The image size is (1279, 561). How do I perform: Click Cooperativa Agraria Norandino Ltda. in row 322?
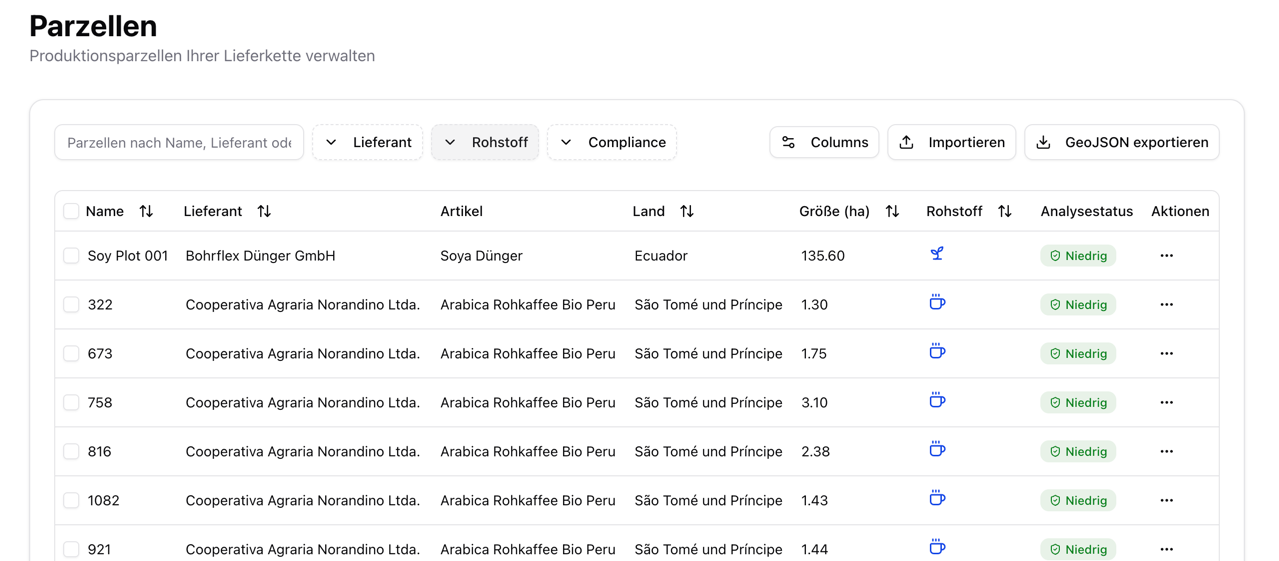point(303,305)
